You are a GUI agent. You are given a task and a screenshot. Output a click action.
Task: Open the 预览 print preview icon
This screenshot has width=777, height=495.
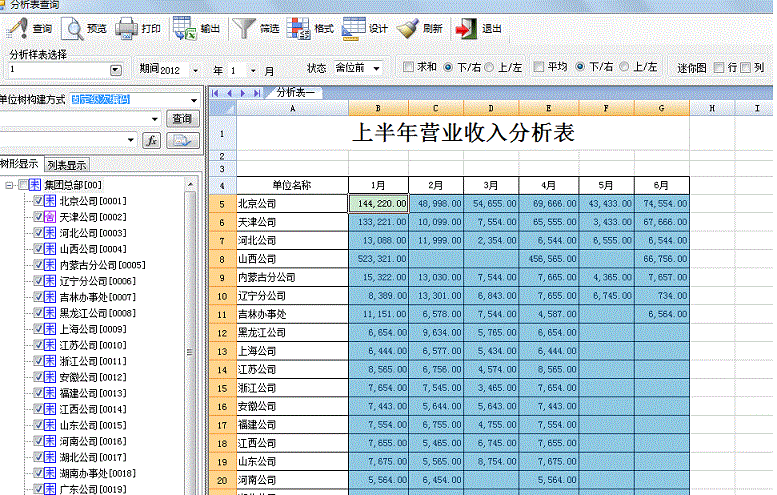click(x=72, y=28)
